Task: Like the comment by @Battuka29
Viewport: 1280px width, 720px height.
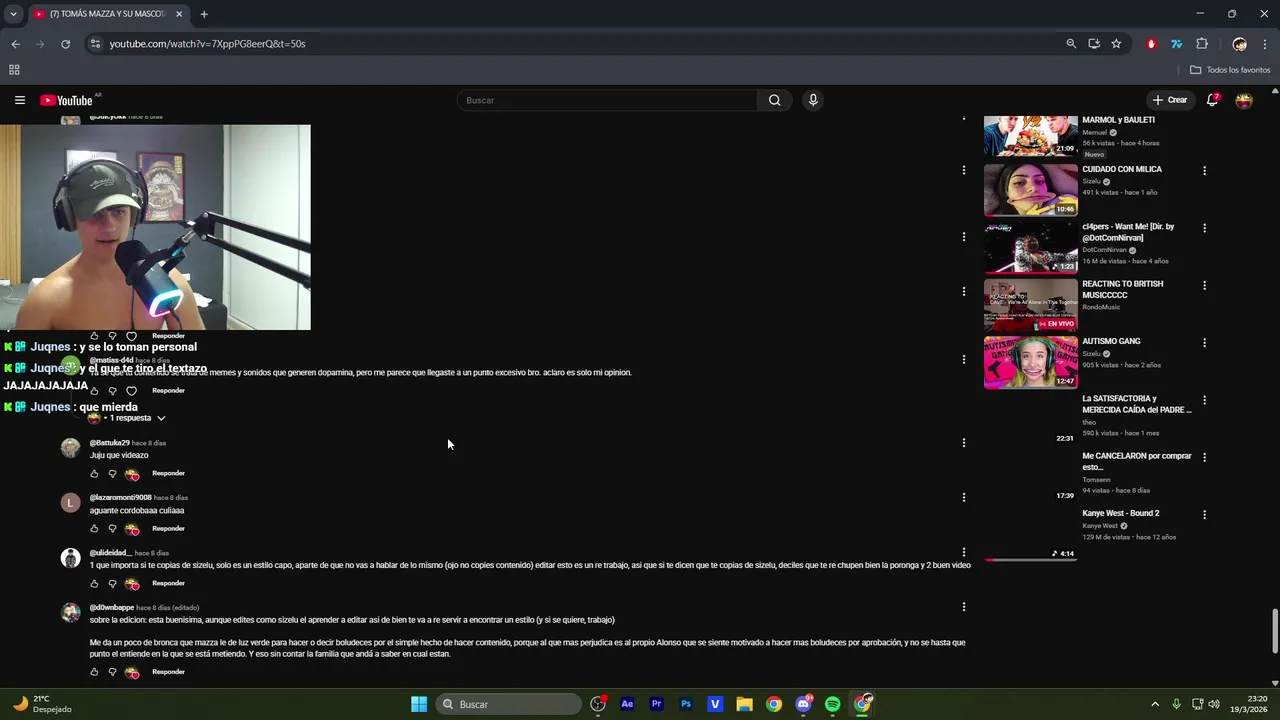Action: (x=95, y=474)
